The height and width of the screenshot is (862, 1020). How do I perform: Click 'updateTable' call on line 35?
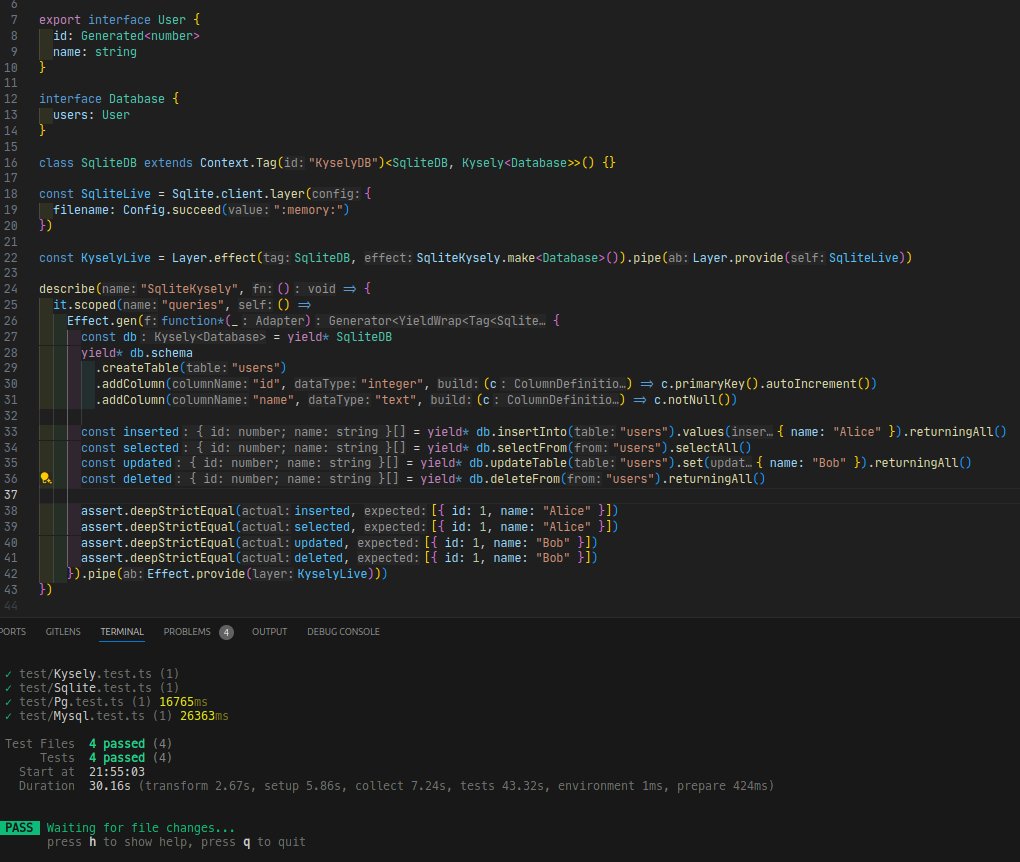pyautogui.click(x=526, y=463)
